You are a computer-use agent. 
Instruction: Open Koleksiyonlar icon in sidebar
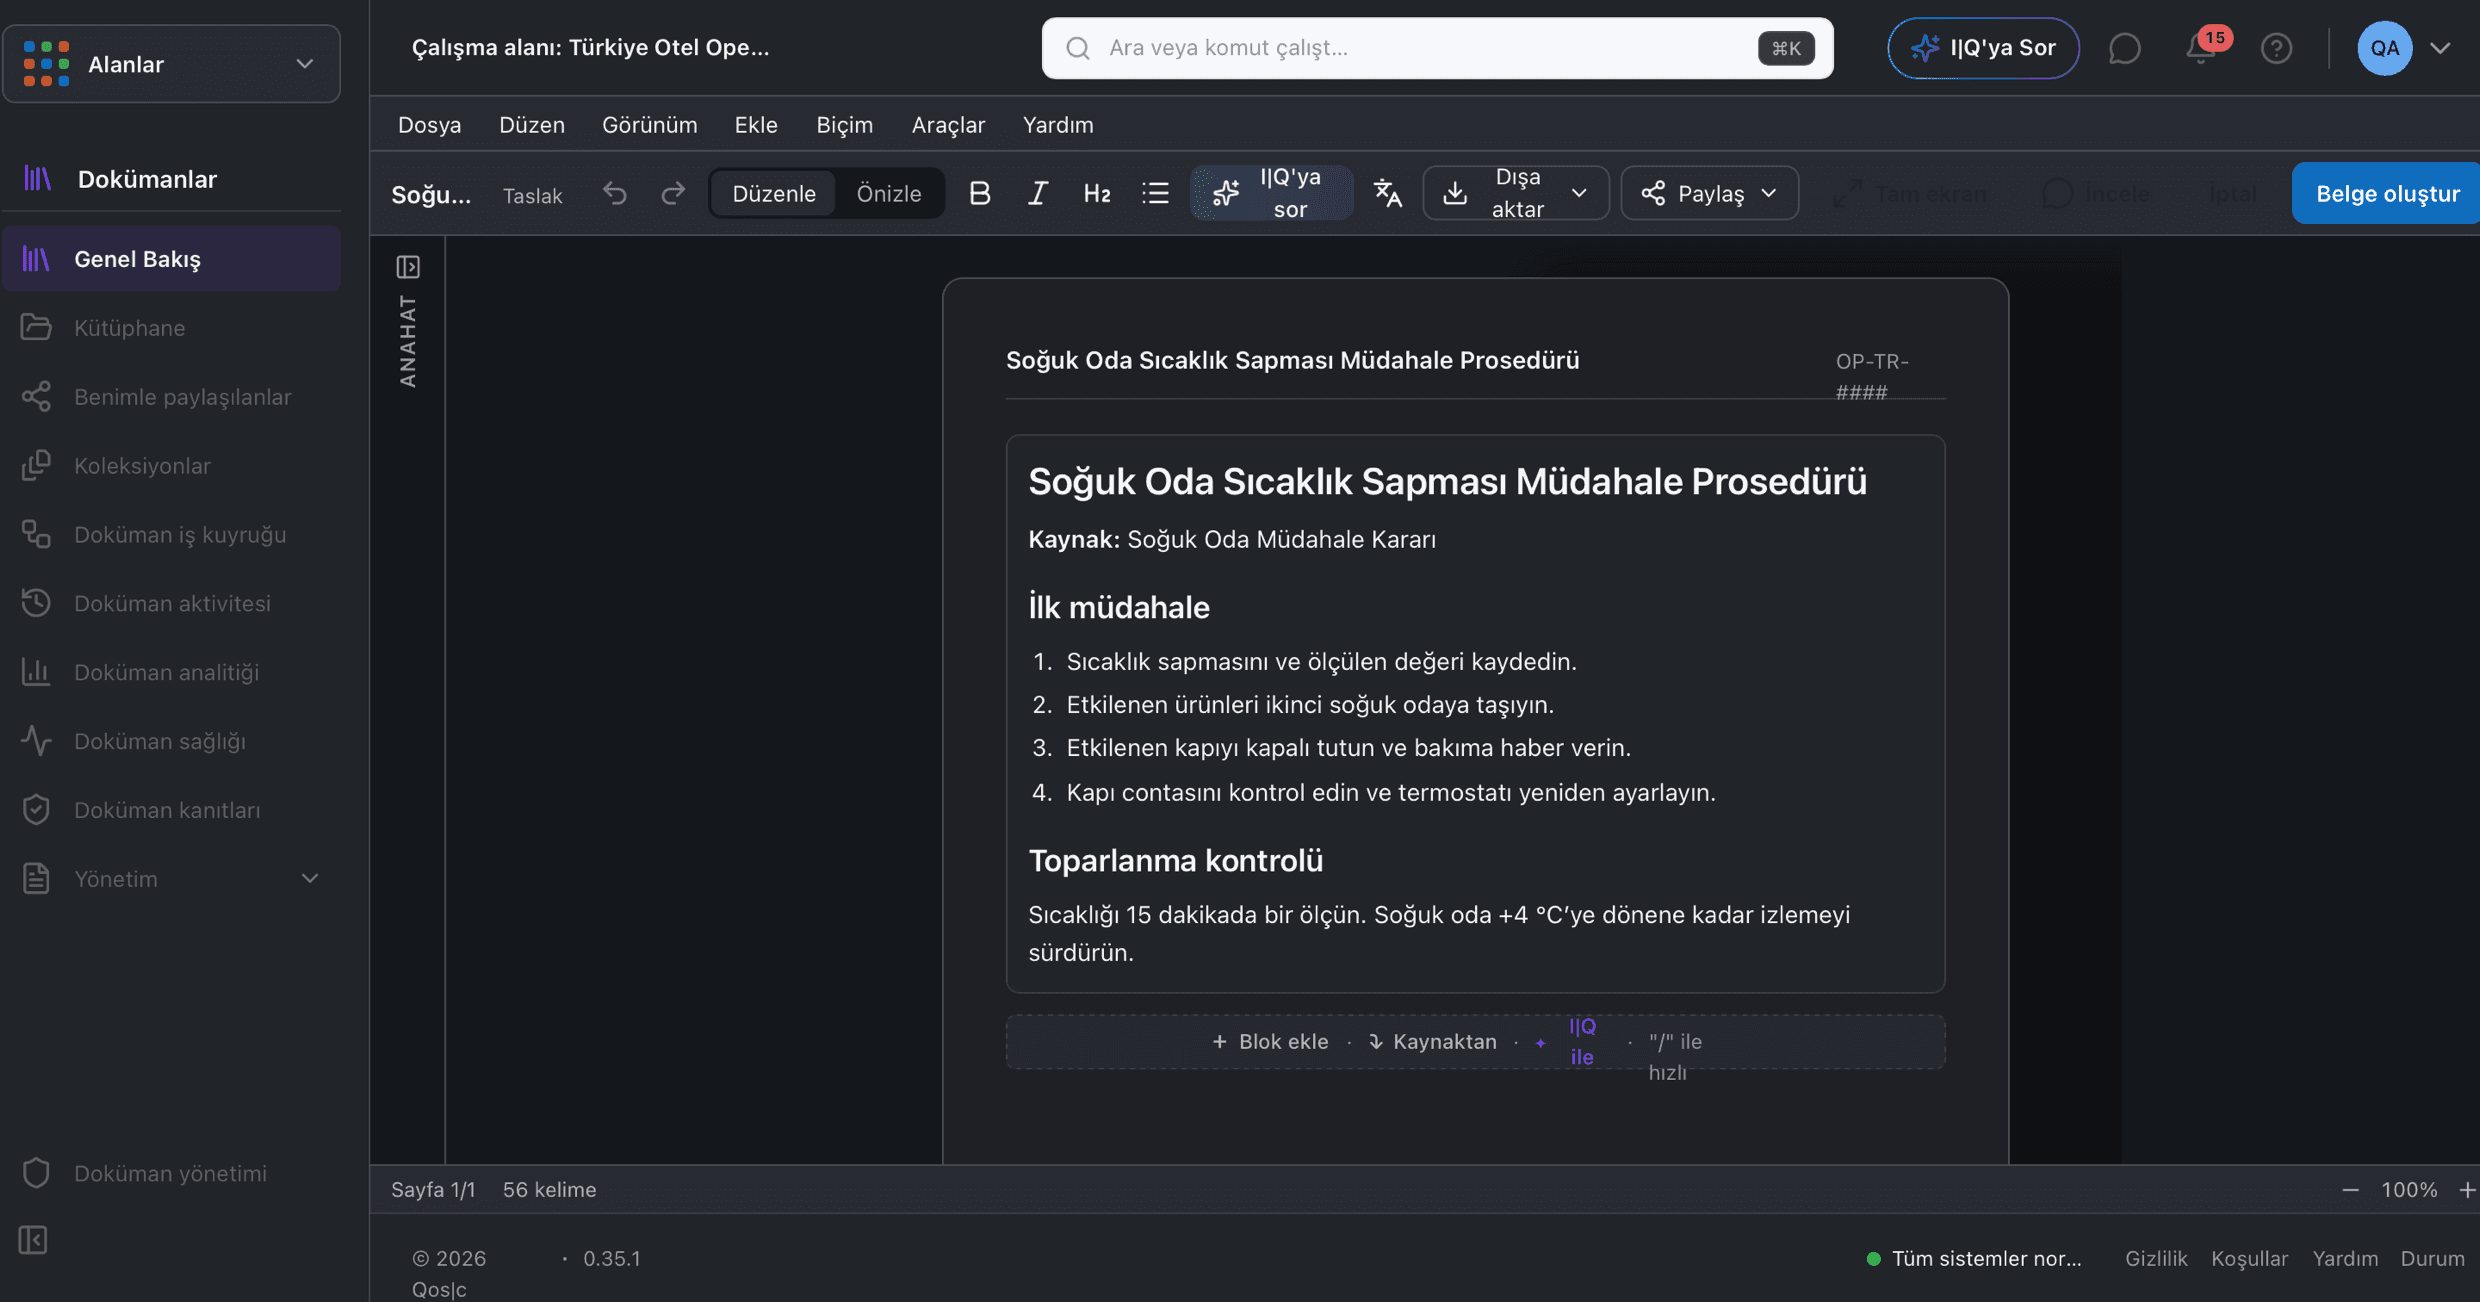coord(36,466)
